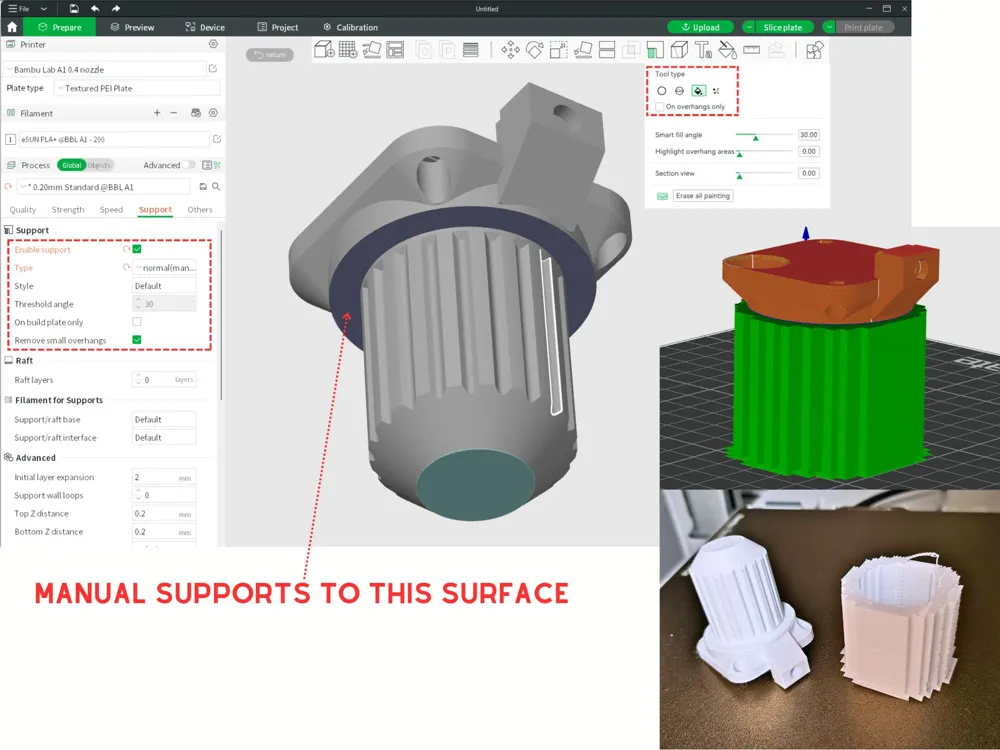
Task: Adjust the Smart fill angle slider
Action: 755,135
